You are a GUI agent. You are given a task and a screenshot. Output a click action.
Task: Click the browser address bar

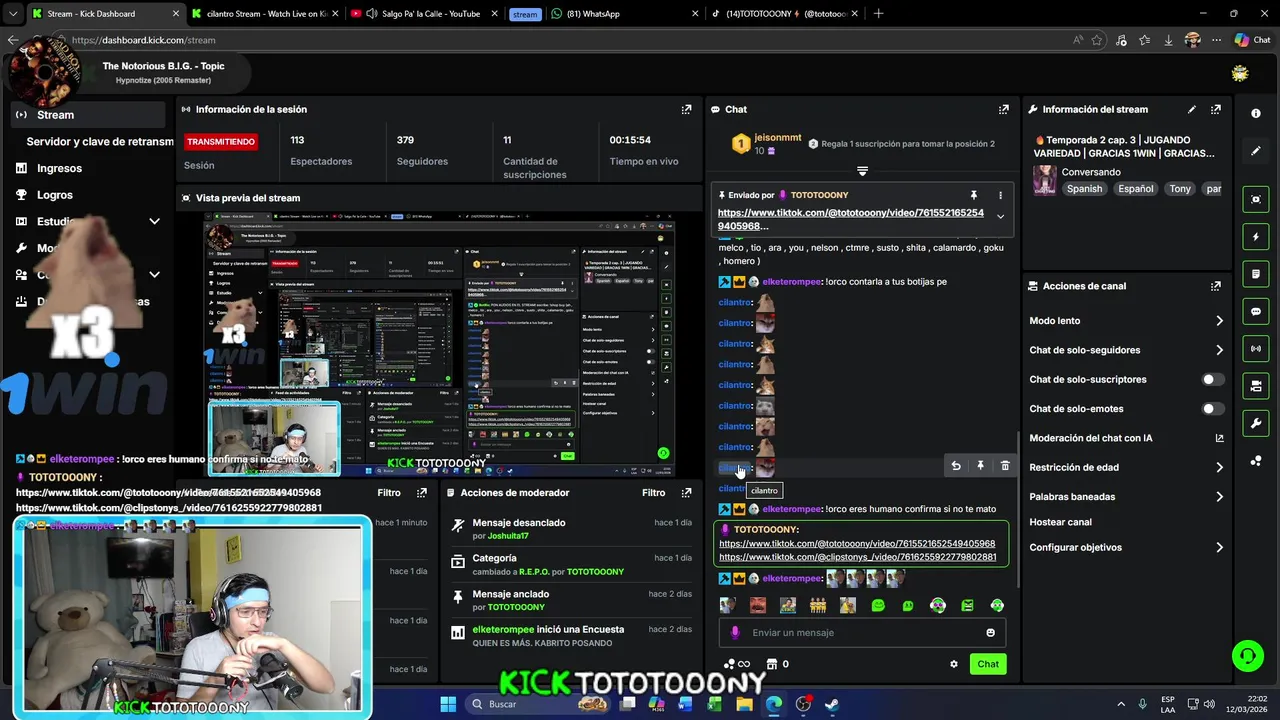(x=570, y=40)
